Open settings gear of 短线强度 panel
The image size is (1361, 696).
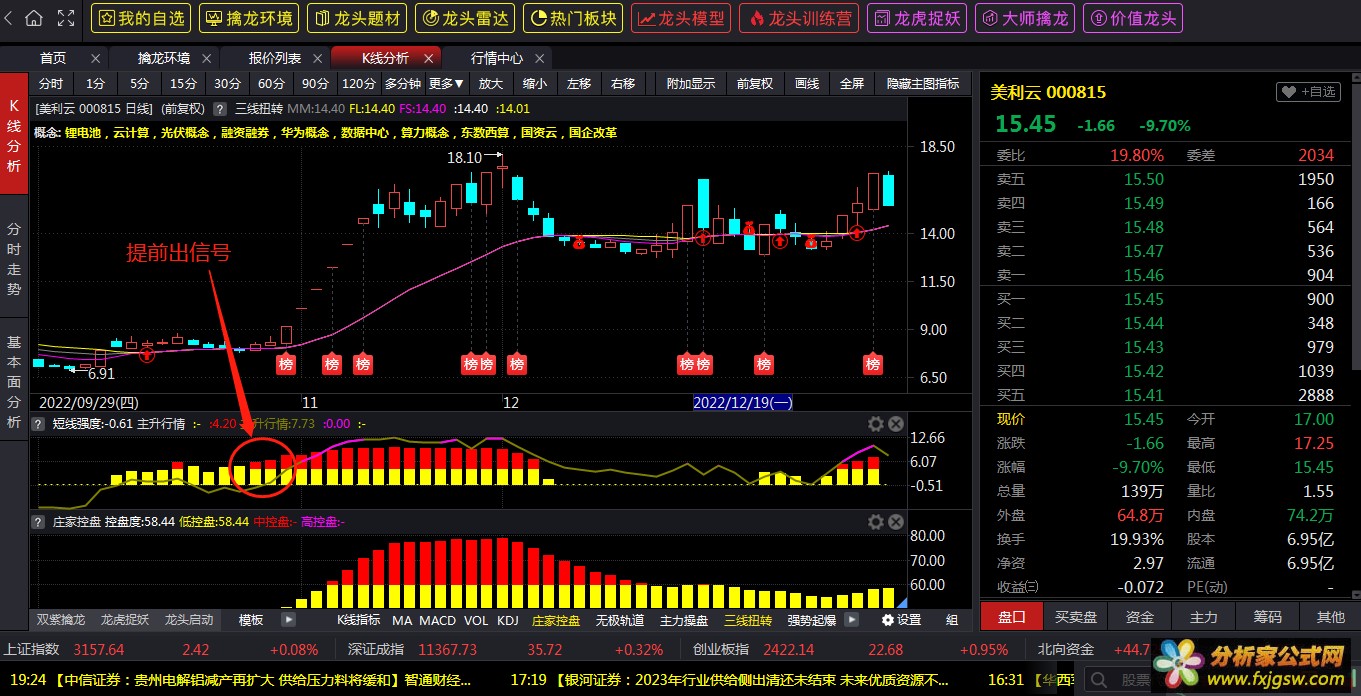[876, 424]
